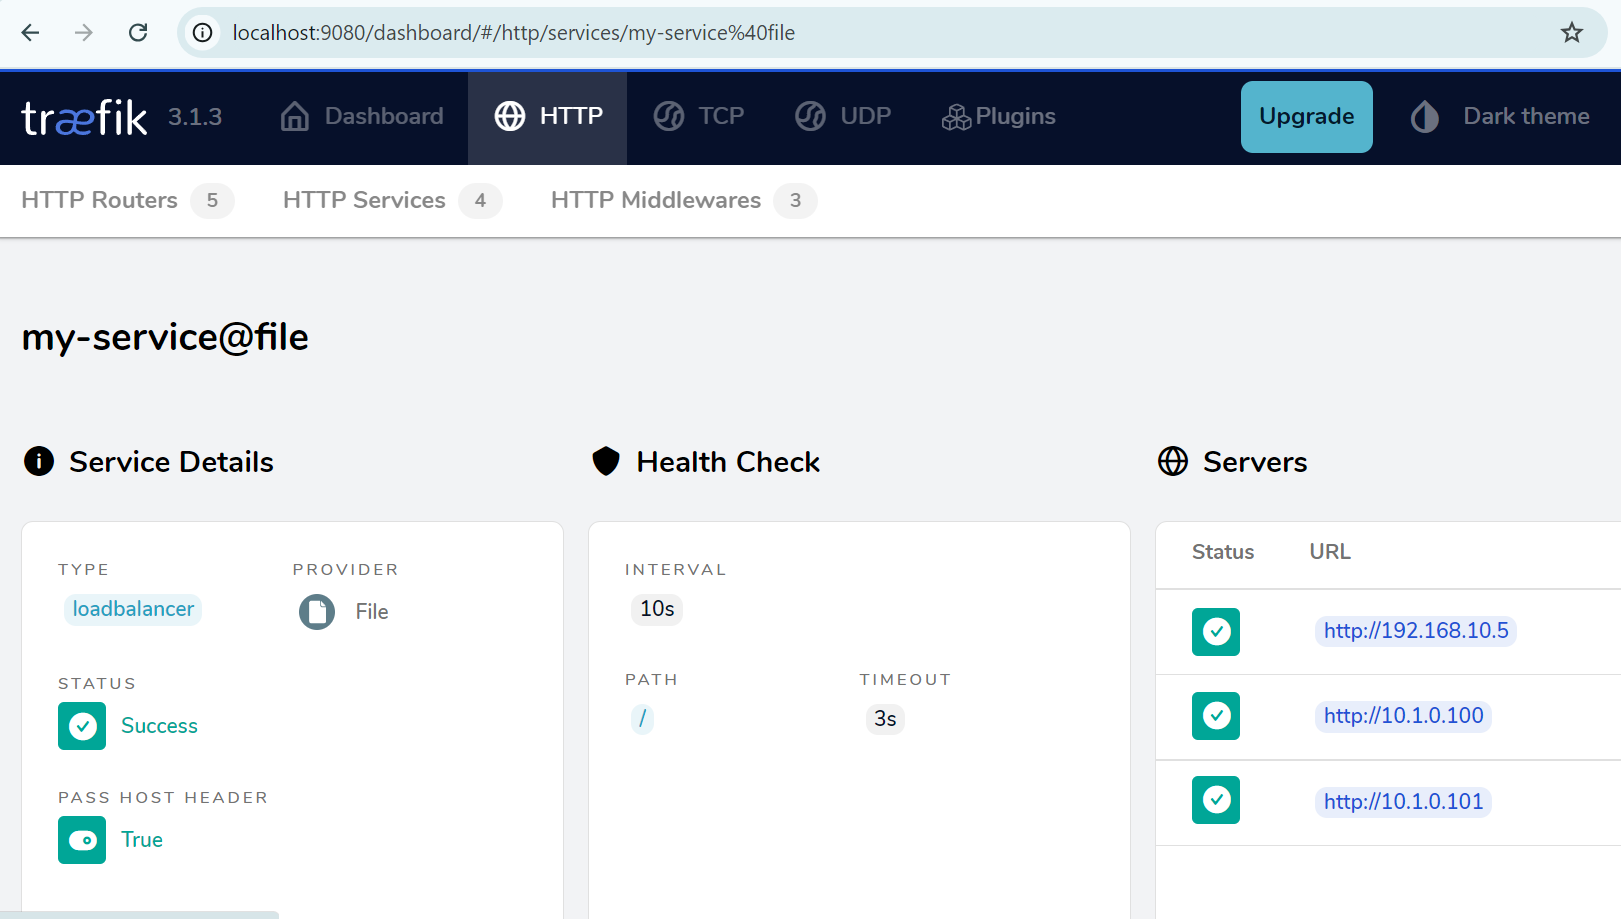The width and height of the screenshot is (1621, 919).
Task: Open the Plugins section
Action: coord(998,116)
